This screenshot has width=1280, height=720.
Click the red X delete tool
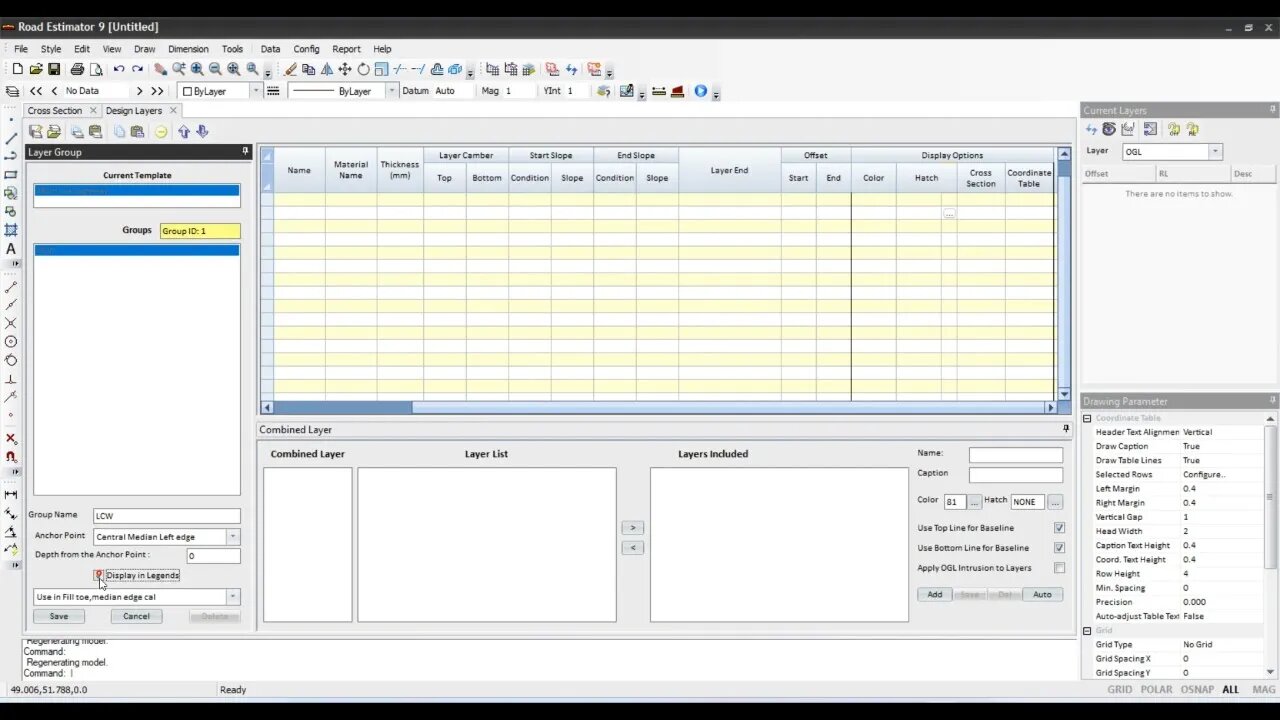(x=11, y=438)
